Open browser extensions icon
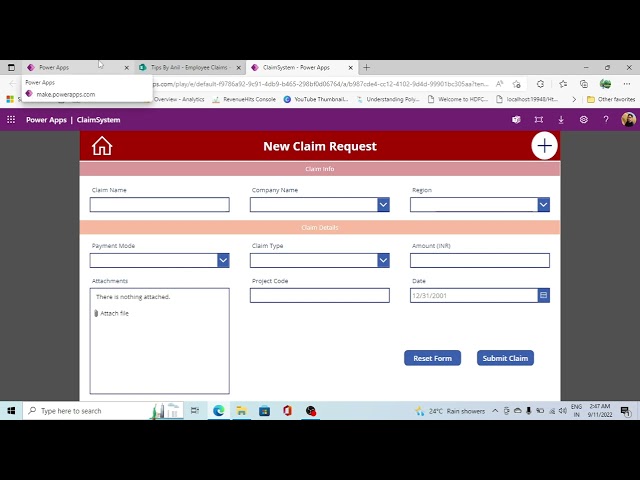 tap(540, 84)
